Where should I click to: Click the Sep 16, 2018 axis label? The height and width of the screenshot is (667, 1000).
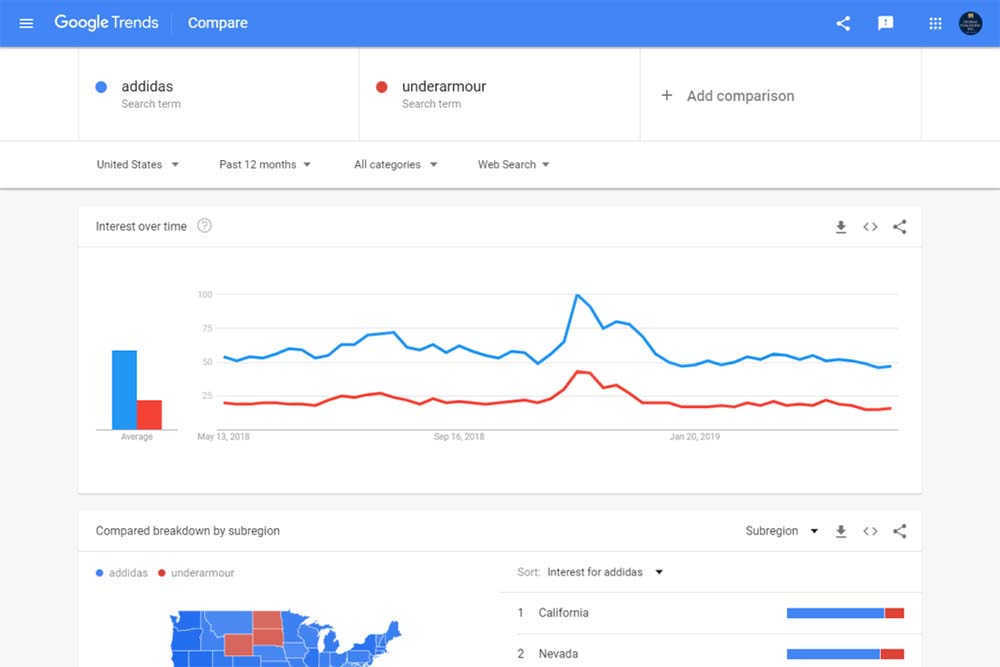pos(459,437)
